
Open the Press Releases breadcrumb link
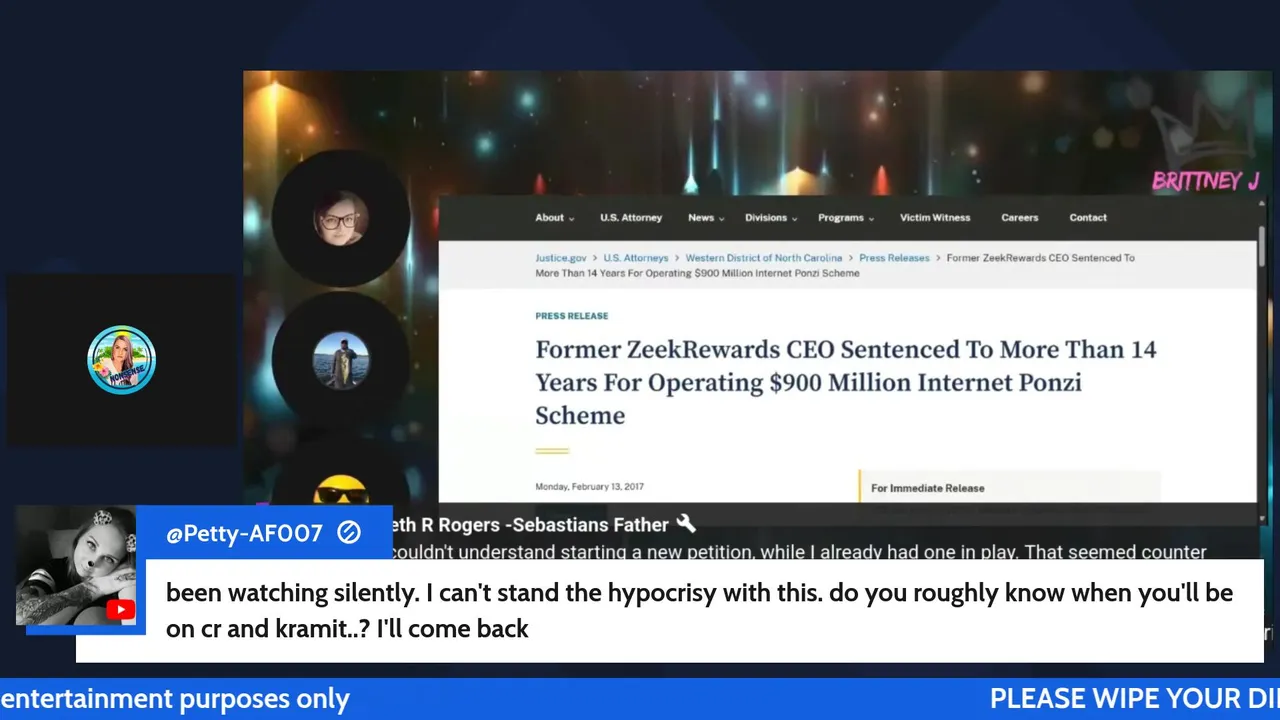[894, 258]
